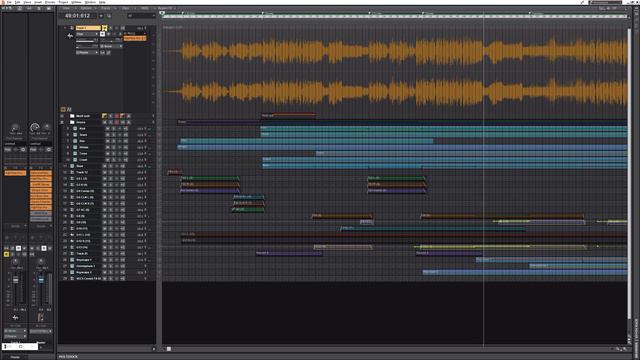
Task: Click the Drums folder icon
Action: click(72, 122)
